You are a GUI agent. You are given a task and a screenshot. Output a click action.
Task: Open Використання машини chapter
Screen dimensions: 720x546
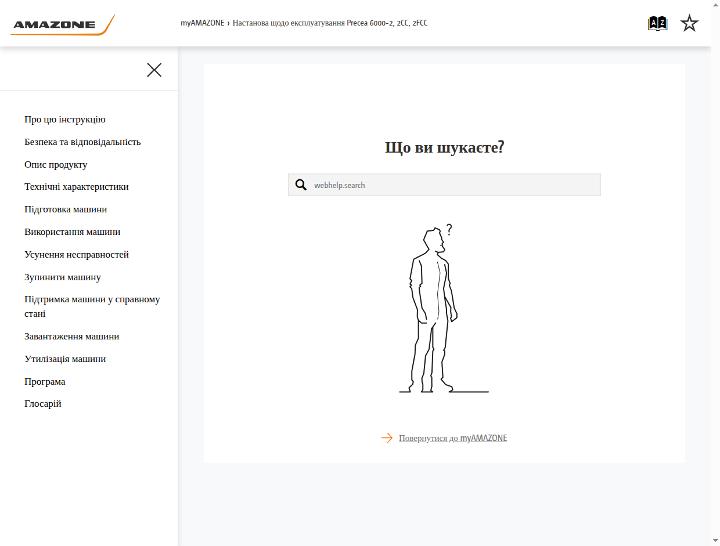(x=72, y=232)
